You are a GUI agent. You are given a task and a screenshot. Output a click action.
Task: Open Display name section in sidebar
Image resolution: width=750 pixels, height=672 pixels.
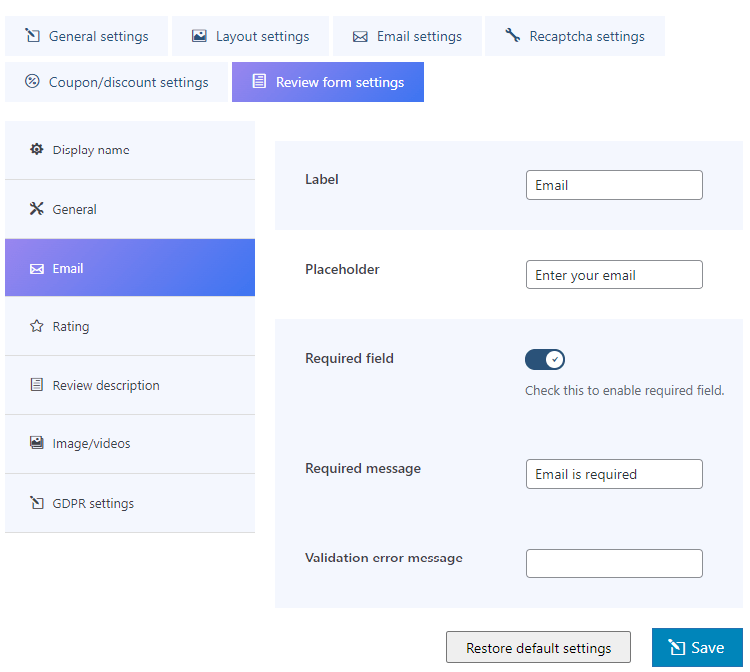tap(130, 150)
